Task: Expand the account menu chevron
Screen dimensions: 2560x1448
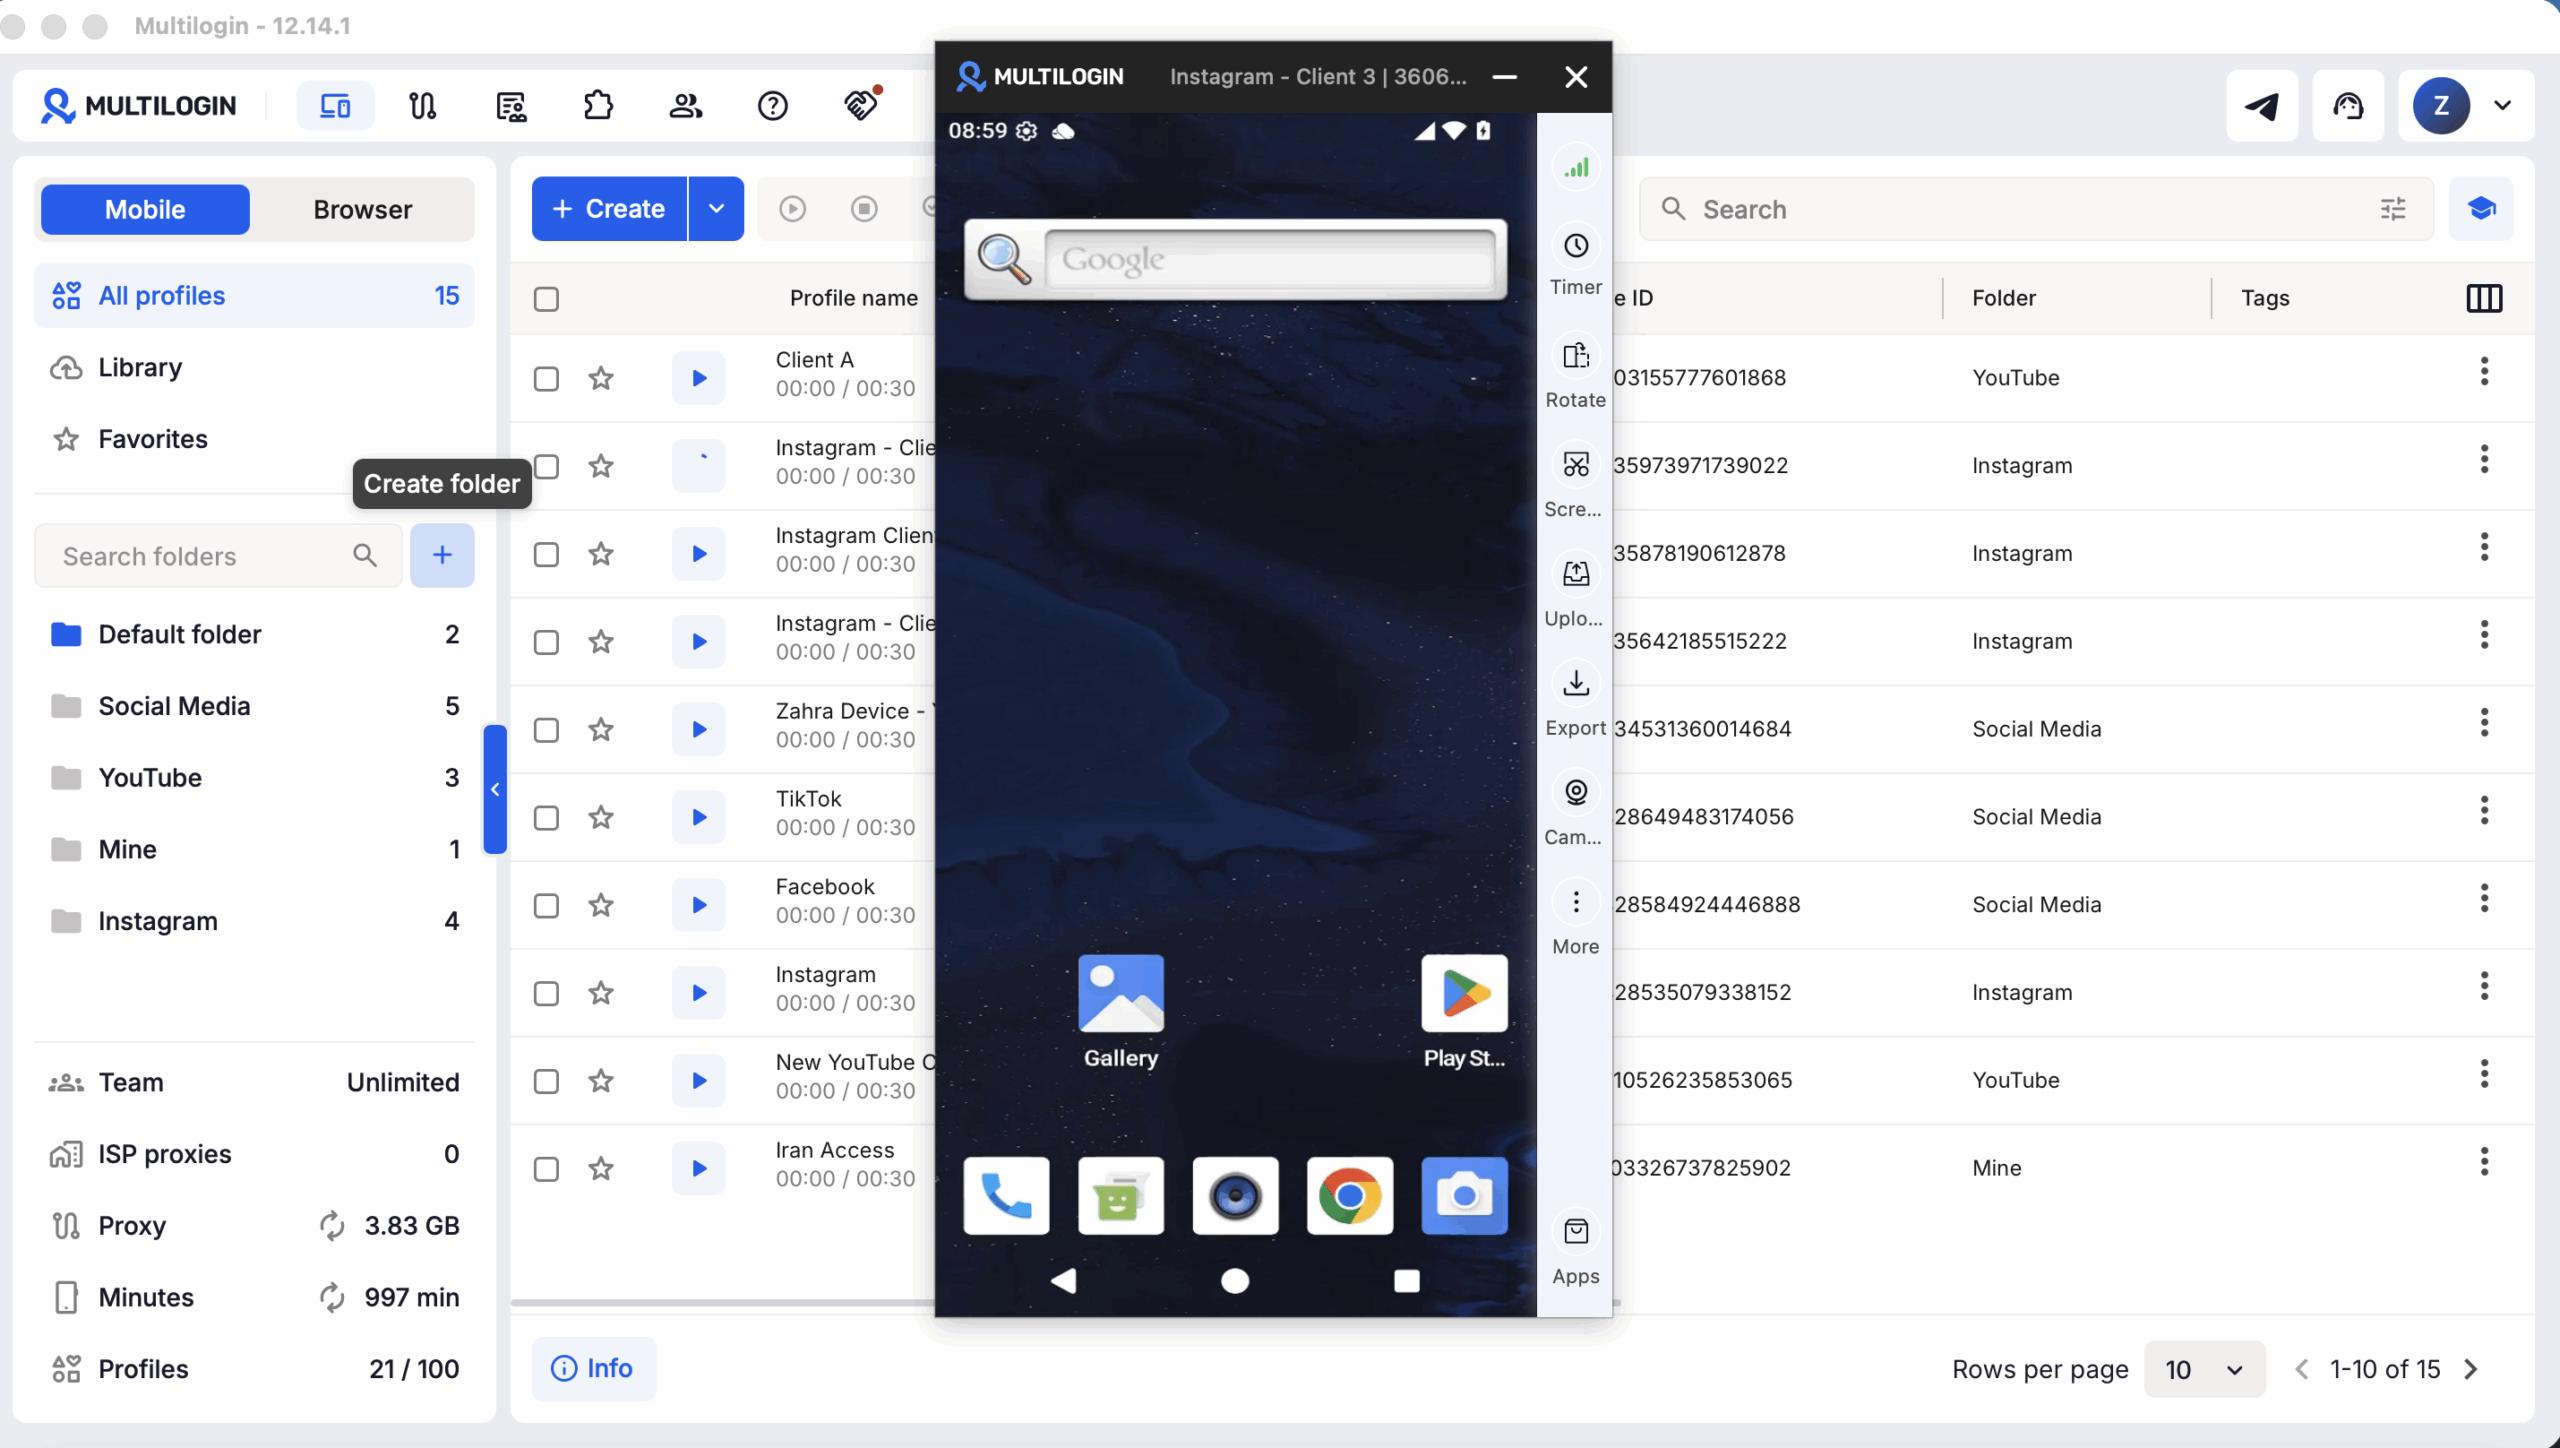Action: point(2503,105)
